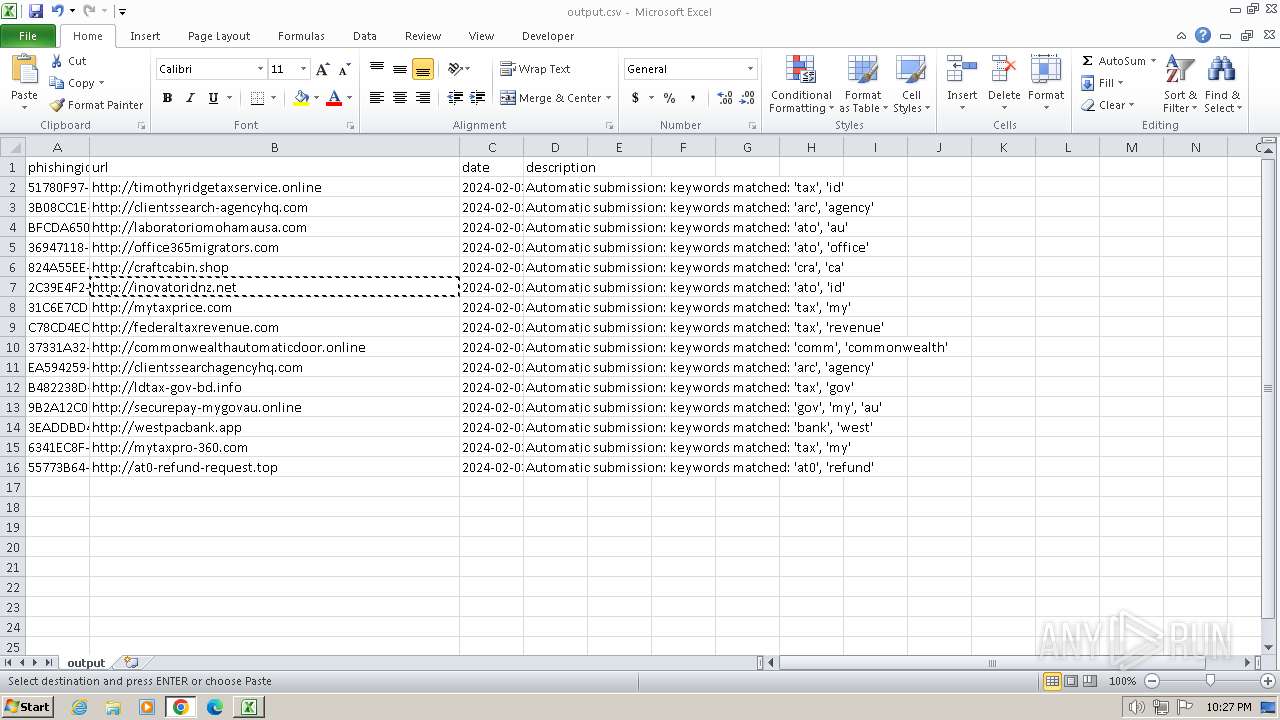Click the Increase Indent icon
This screenshot has height=720, width=1280.
[x=478, y=98]
